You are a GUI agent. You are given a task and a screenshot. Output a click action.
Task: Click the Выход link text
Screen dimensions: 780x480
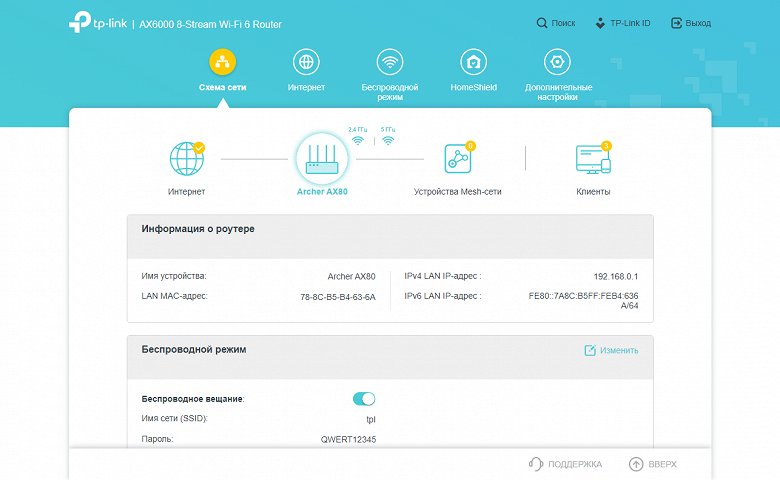pyautogui.click(x=698, y=23)
